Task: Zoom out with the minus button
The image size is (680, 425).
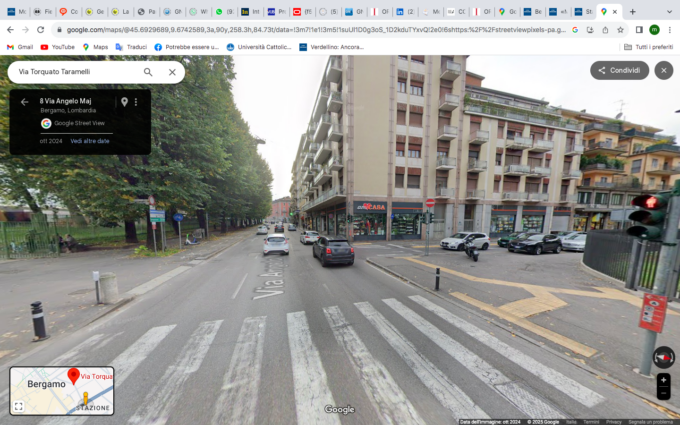Action: [x=663, y=393]
